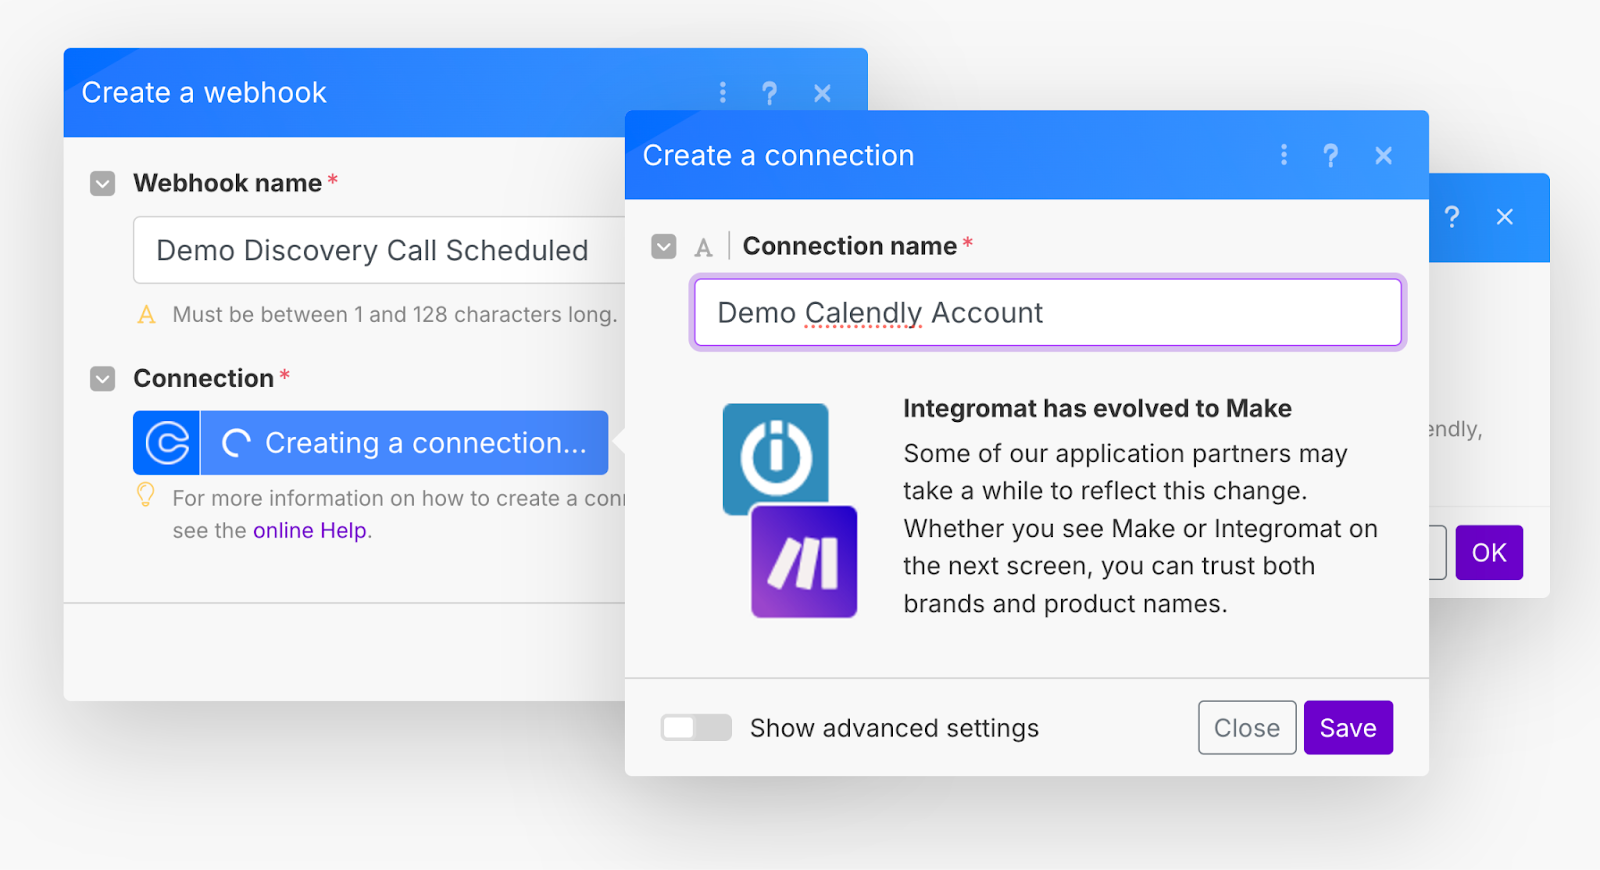The width and height of the screenshot is (1600, 870).
Task: Close the Create a webhook dialog
Action: 822,93
